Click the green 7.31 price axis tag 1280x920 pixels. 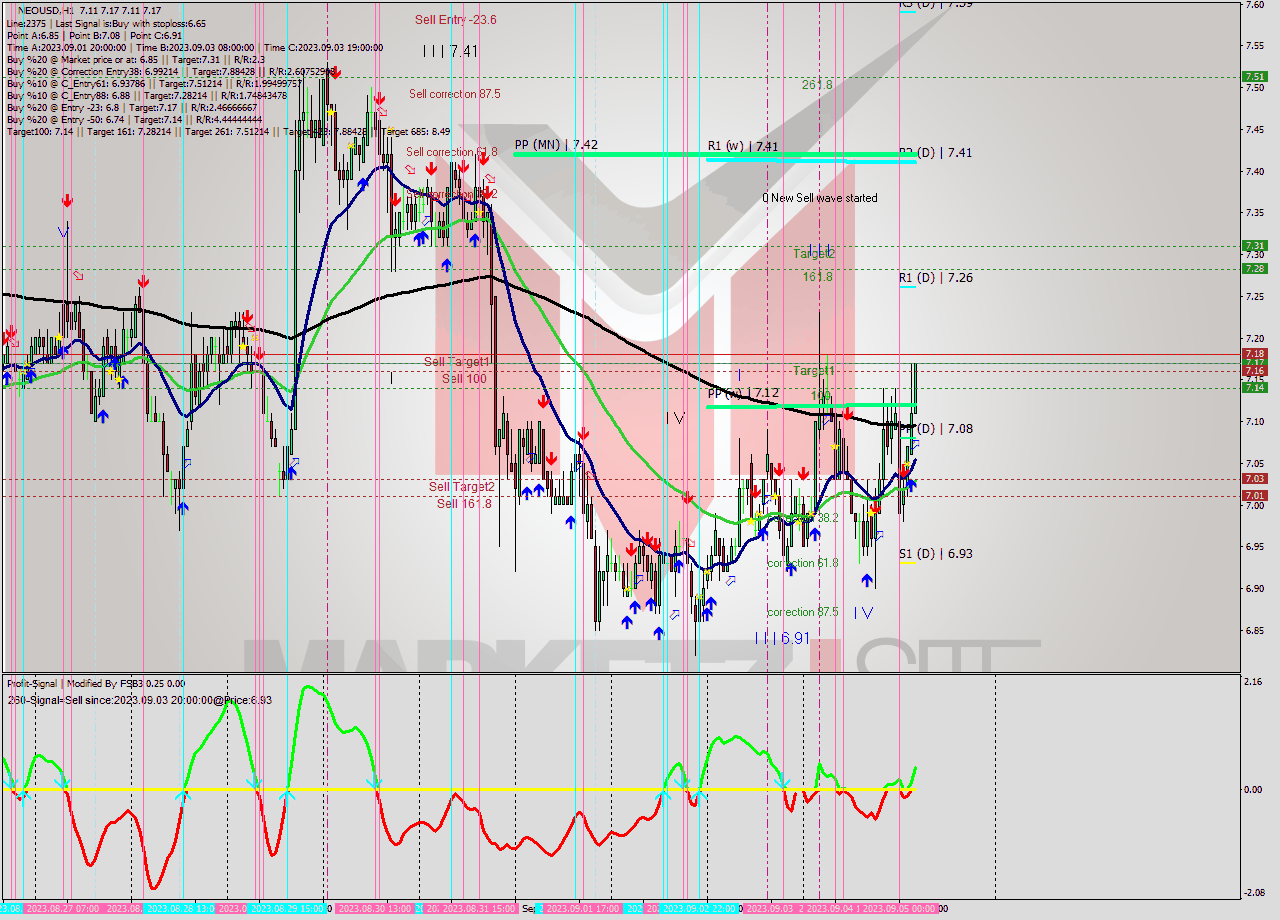[1254, 245]
